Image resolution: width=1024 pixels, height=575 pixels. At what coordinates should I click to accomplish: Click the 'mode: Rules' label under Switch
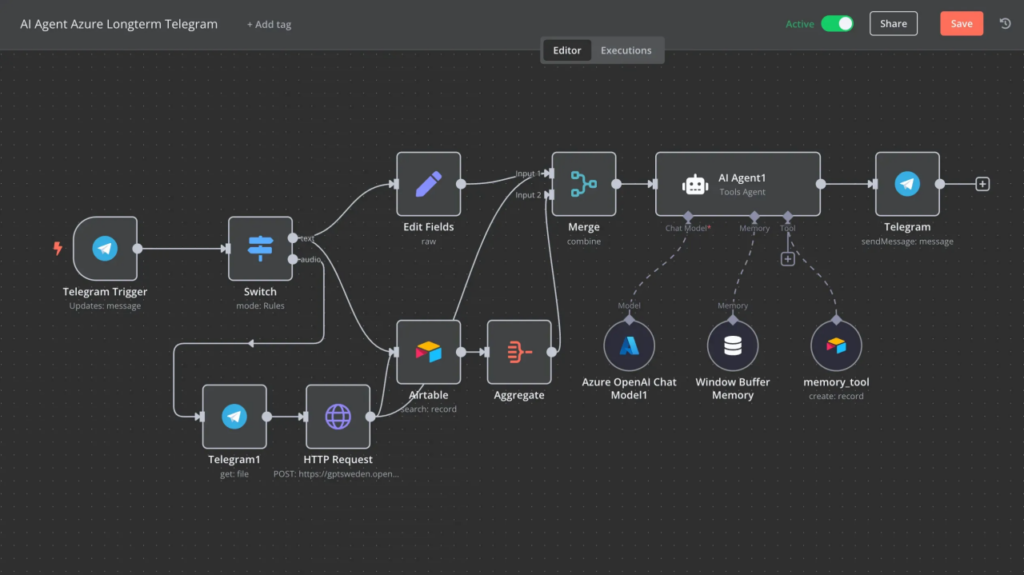(260, 306)
